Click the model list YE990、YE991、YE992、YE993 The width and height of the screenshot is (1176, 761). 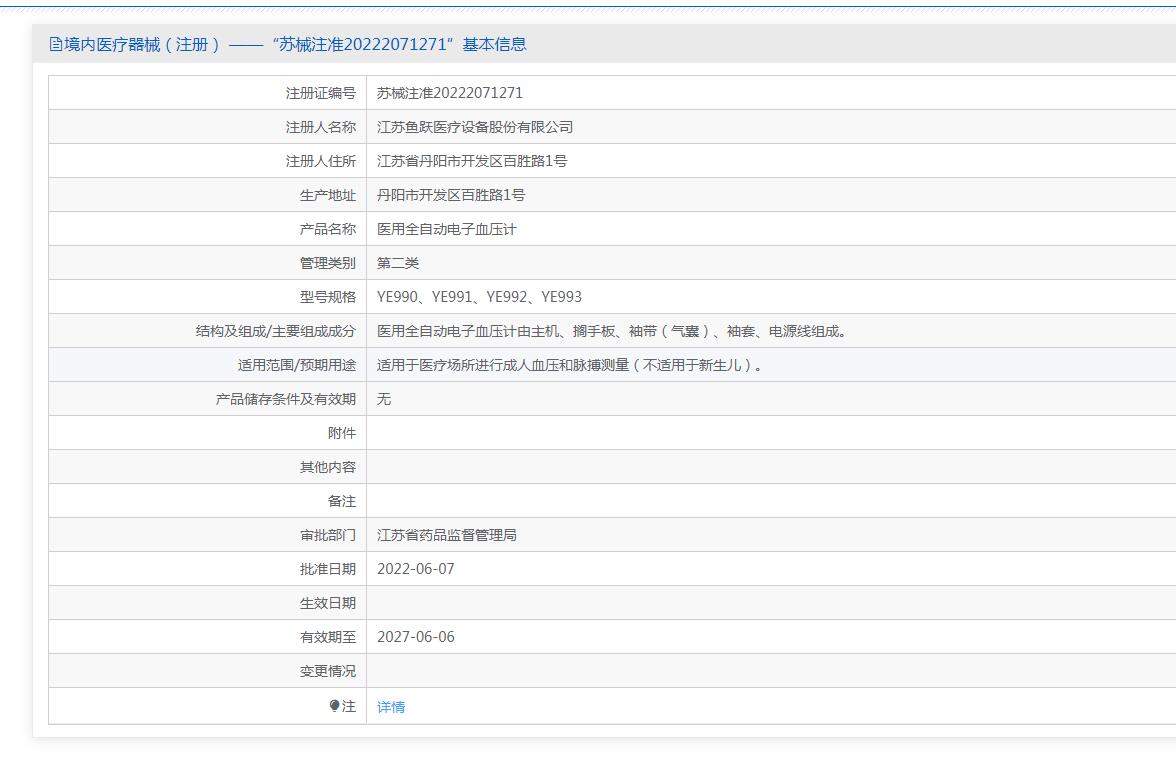coord(479,297)
